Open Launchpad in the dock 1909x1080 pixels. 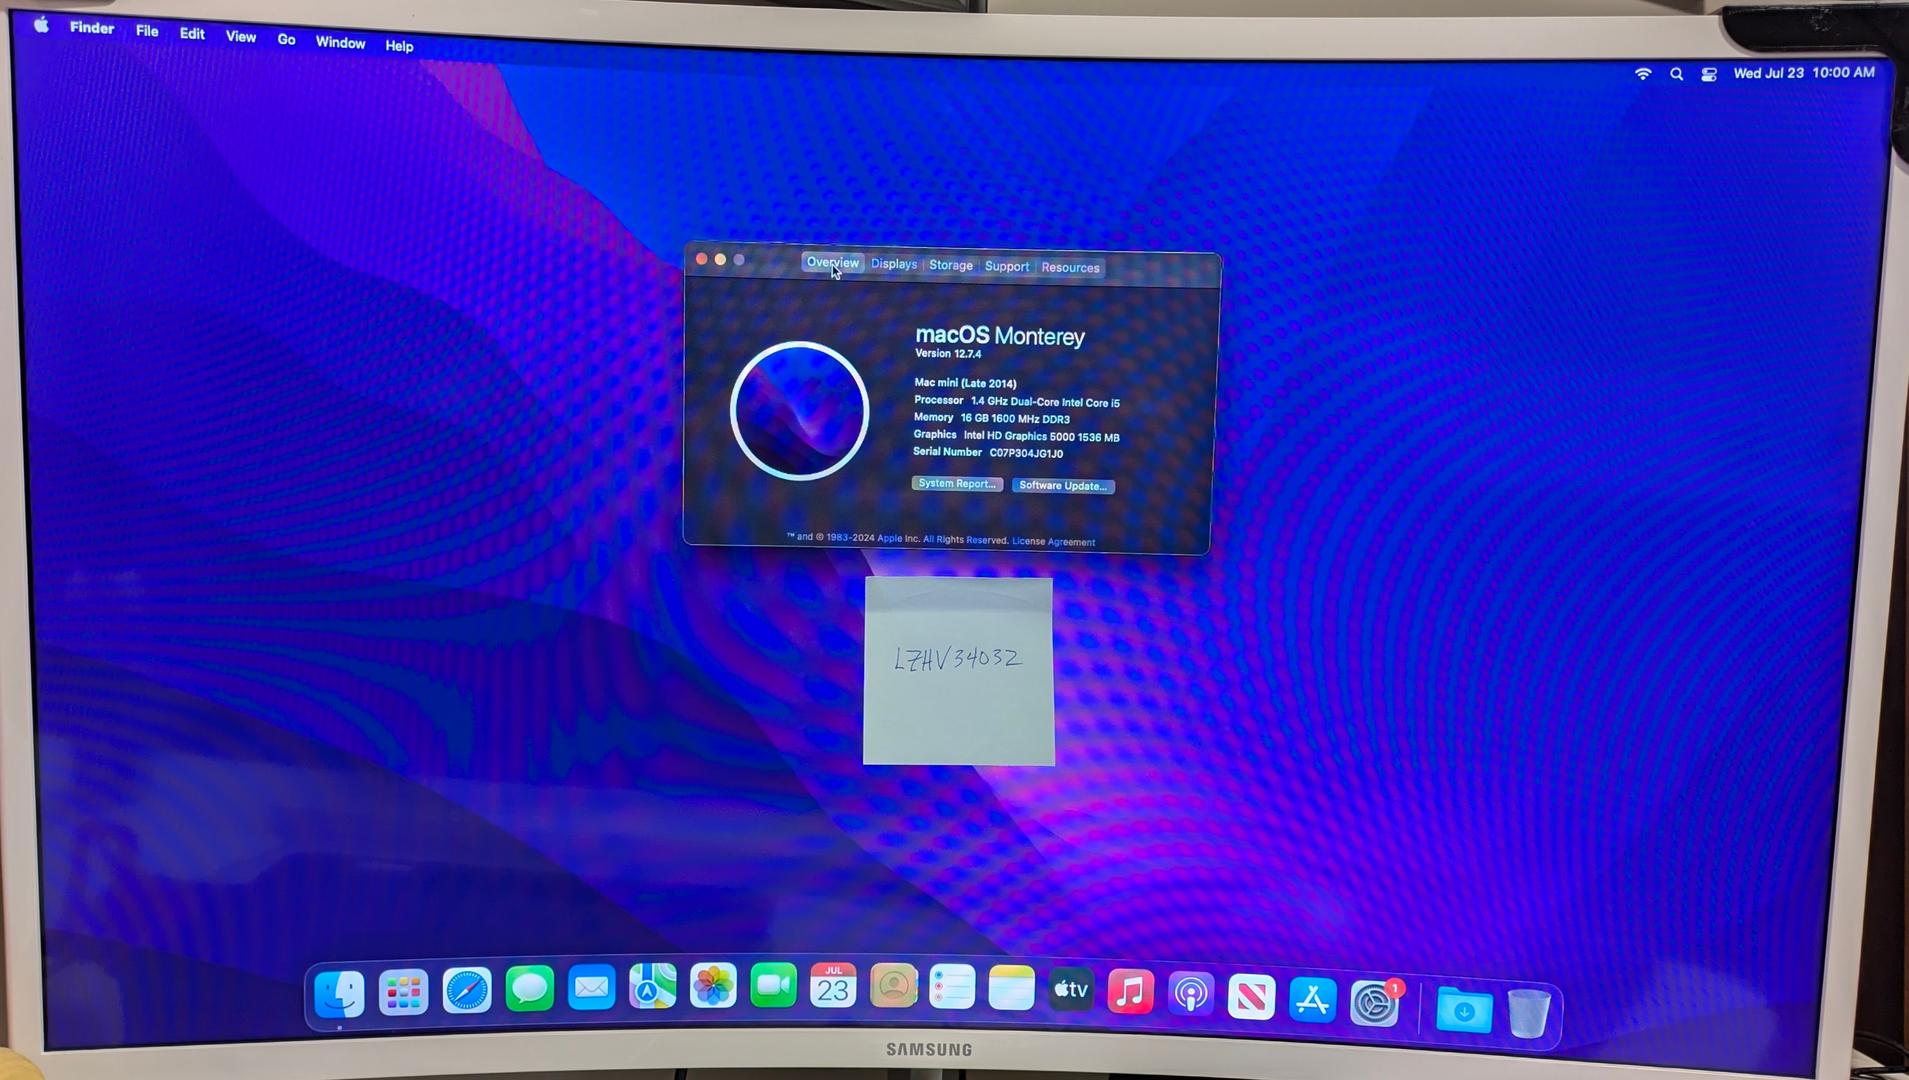[x=404, y=992]
